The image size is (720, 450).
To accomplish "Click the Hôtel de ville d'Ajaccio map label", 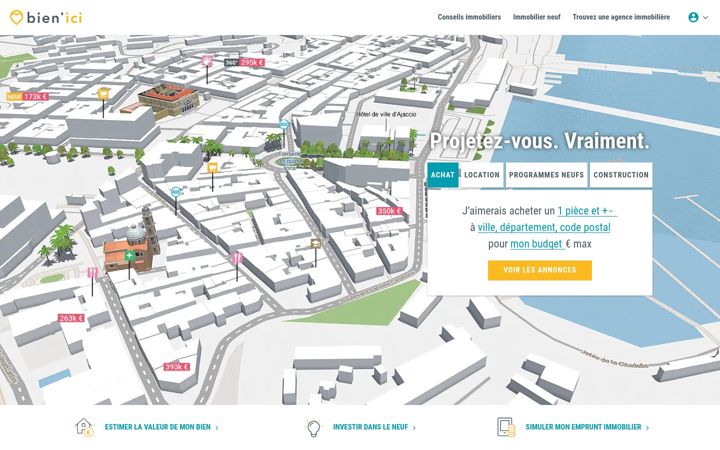I will point(387,114).
